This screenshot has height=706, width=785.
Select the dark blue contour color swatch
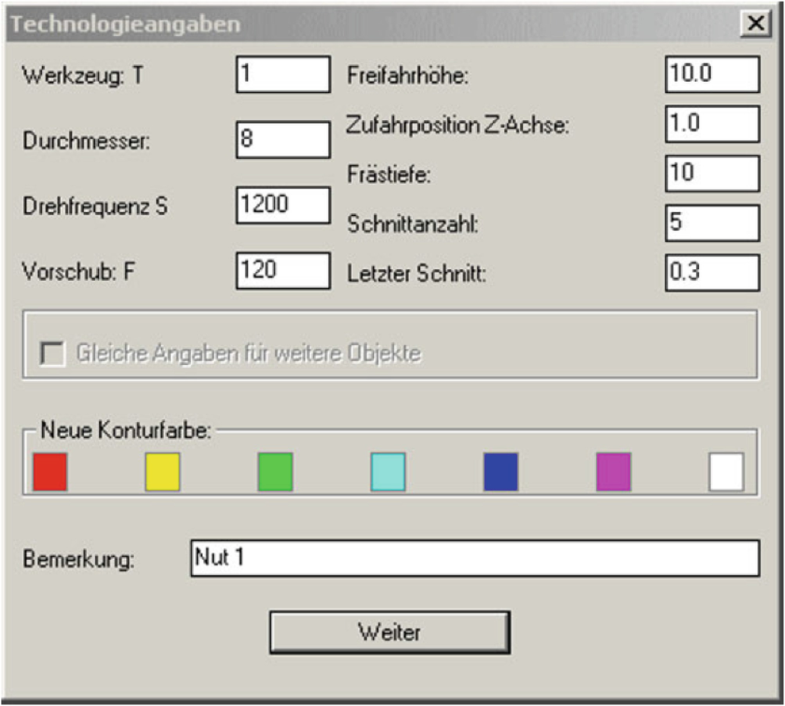[501, 472]
